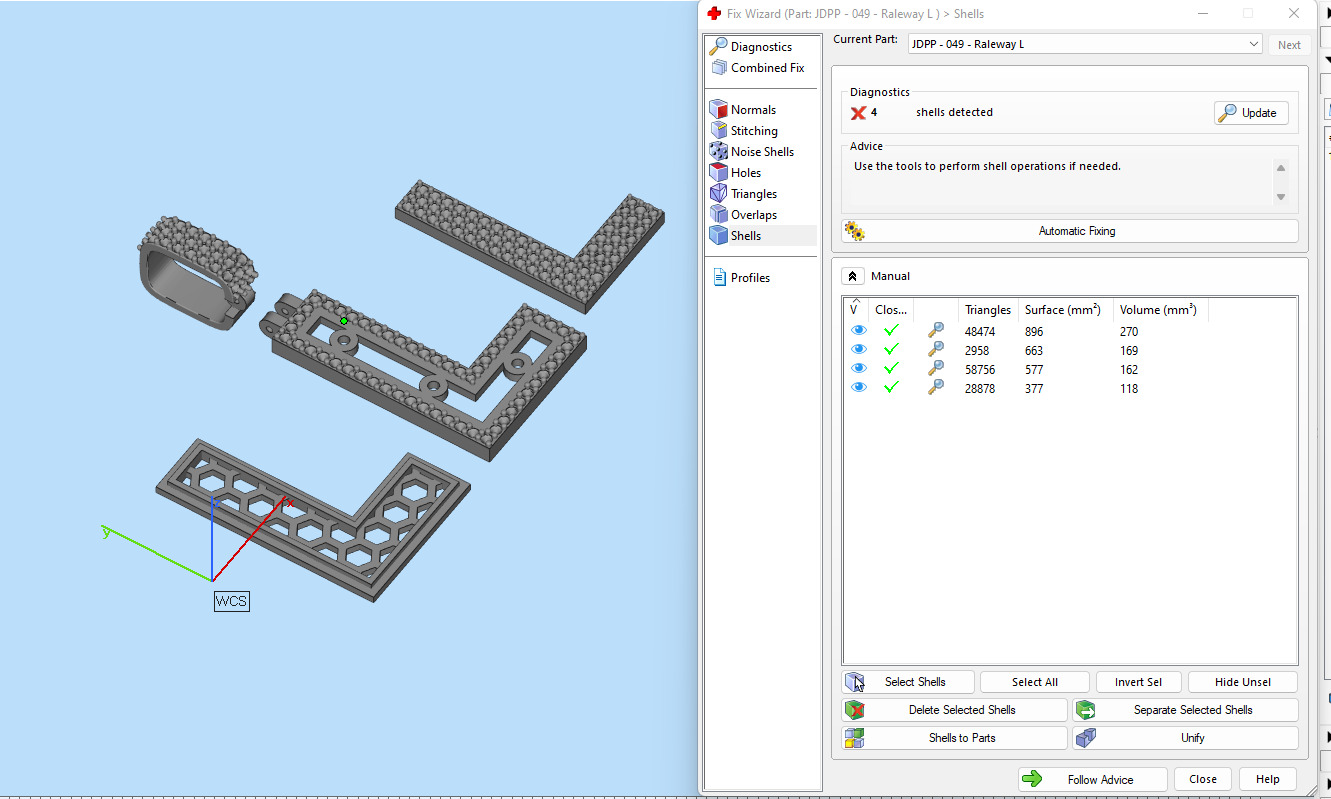The width and height of the screenshot is (1331, 799).
Task: Zoom to the 28878-triangle shell
Action: pyautogui.click(x=935, y=388)
